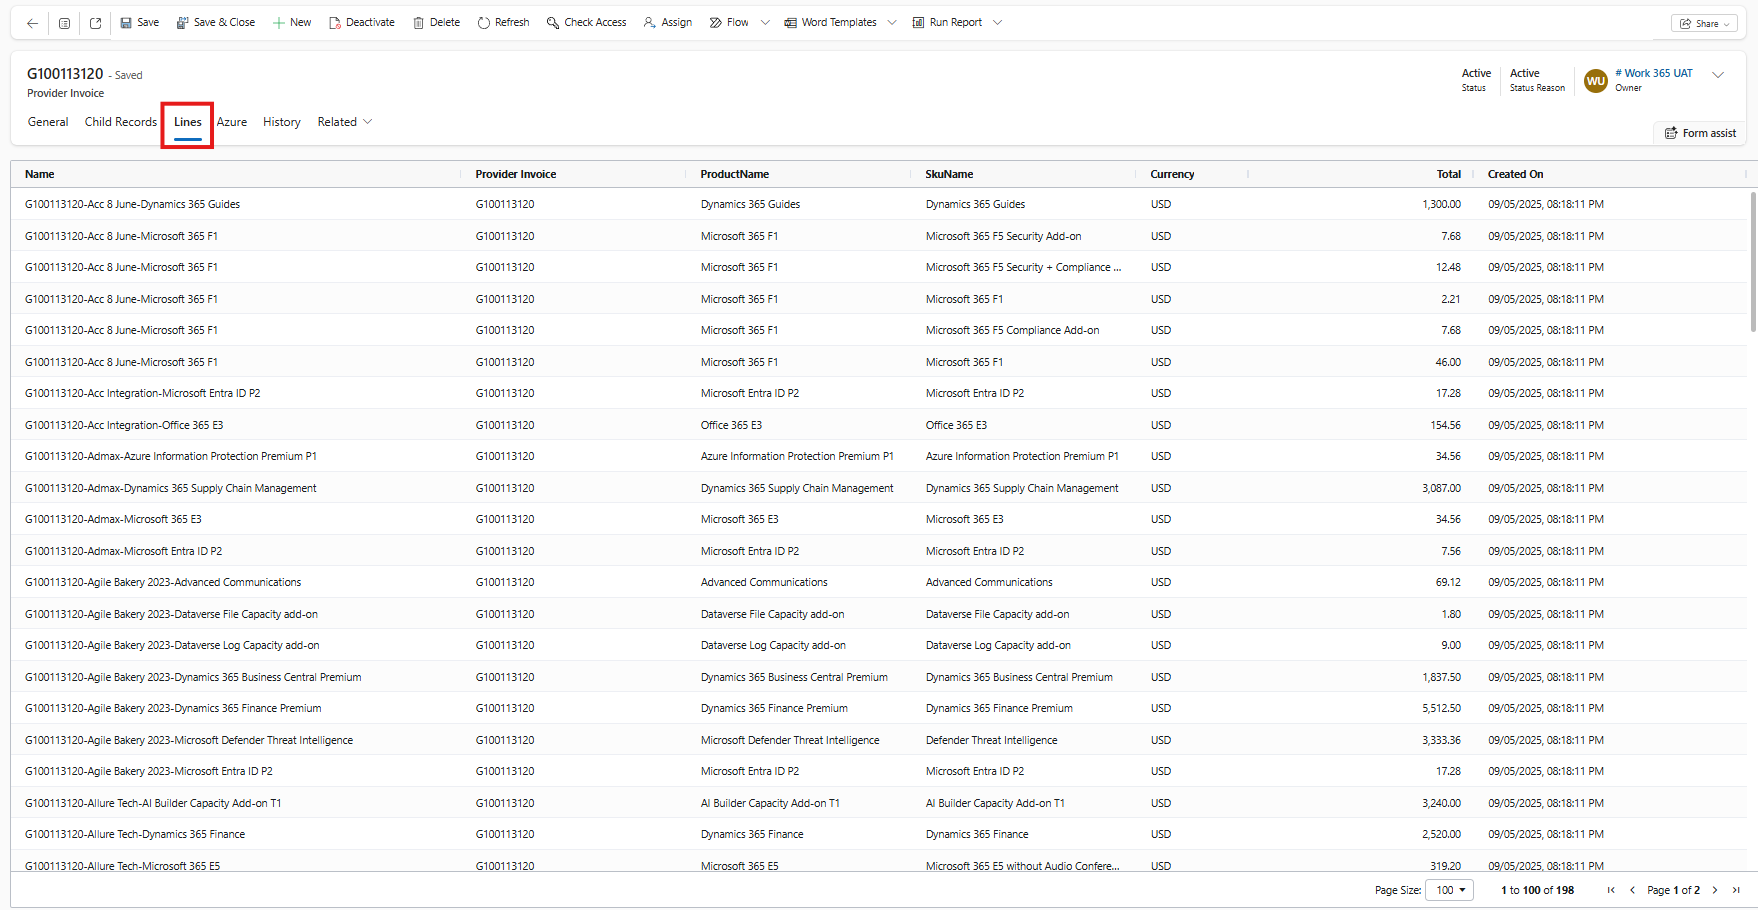Open line 'Acc Integration-Office 365 E3'
This screenshot has height=910, width=1758.
(124, 425)
